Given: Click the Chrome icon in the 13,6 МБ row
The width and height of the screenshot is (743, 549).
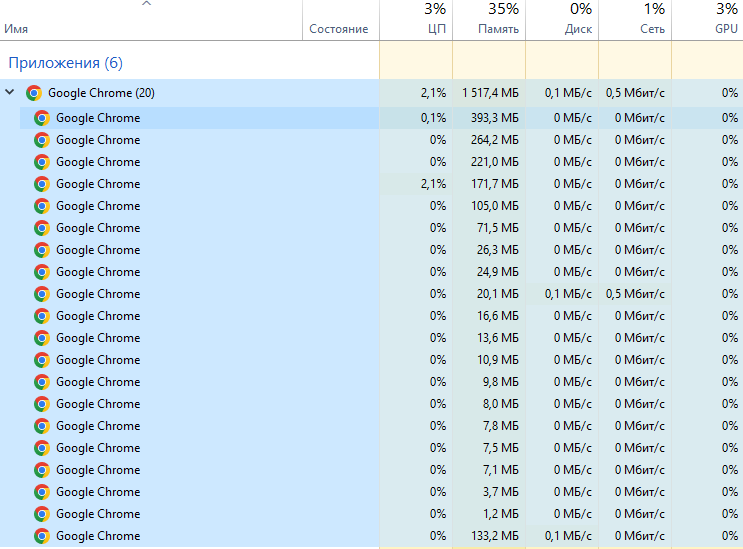Looking at the screenshot, I should click(42, 338).
